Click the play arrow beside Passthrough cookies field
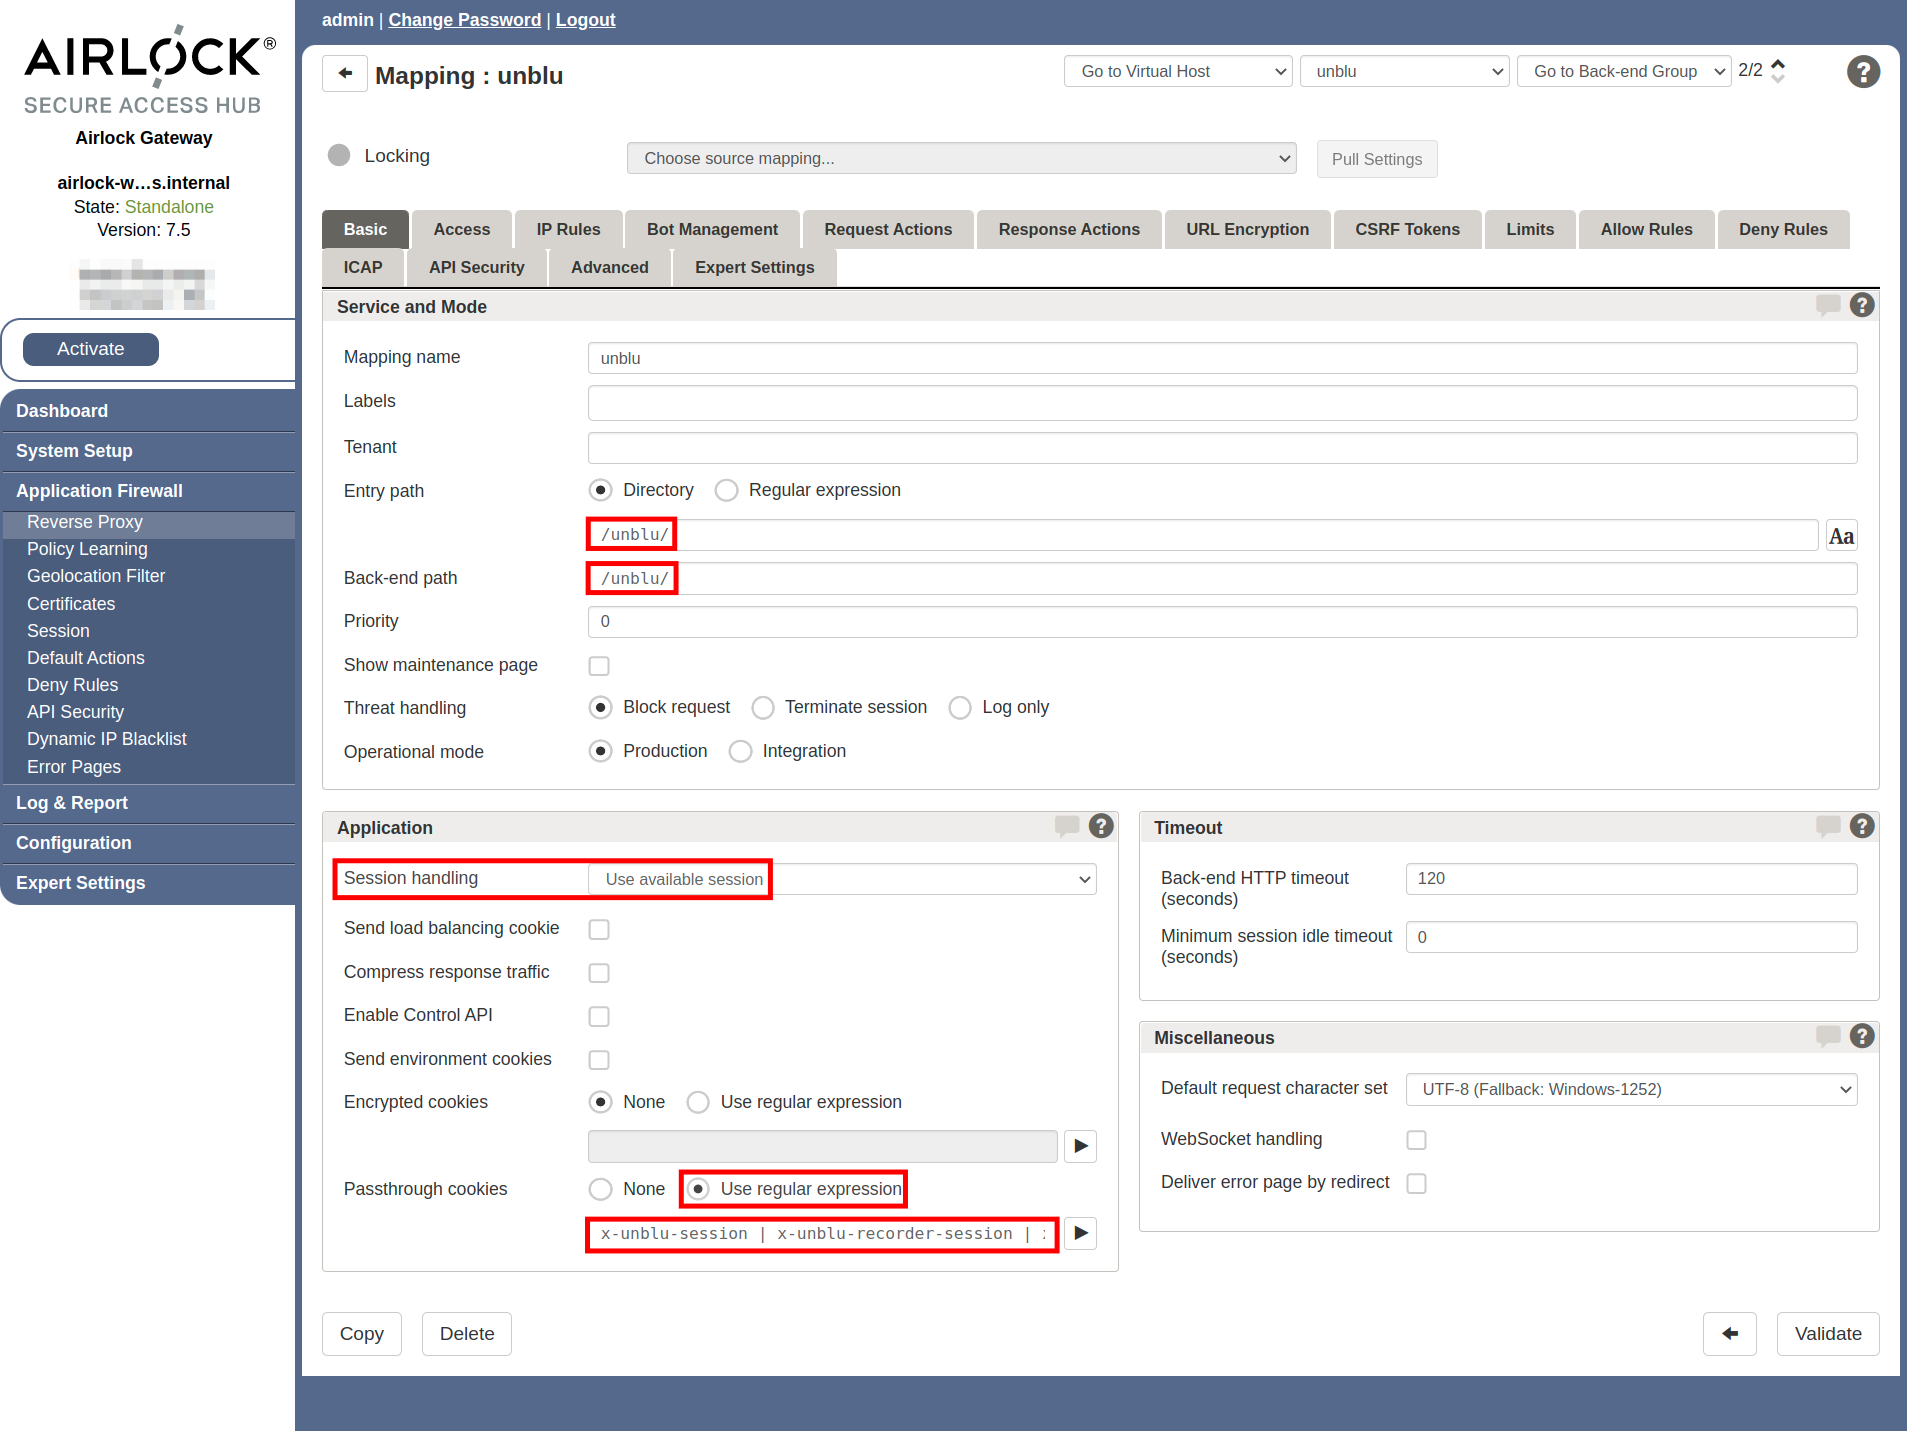1908x1432 pixels. click(x=1080, y=1233)
